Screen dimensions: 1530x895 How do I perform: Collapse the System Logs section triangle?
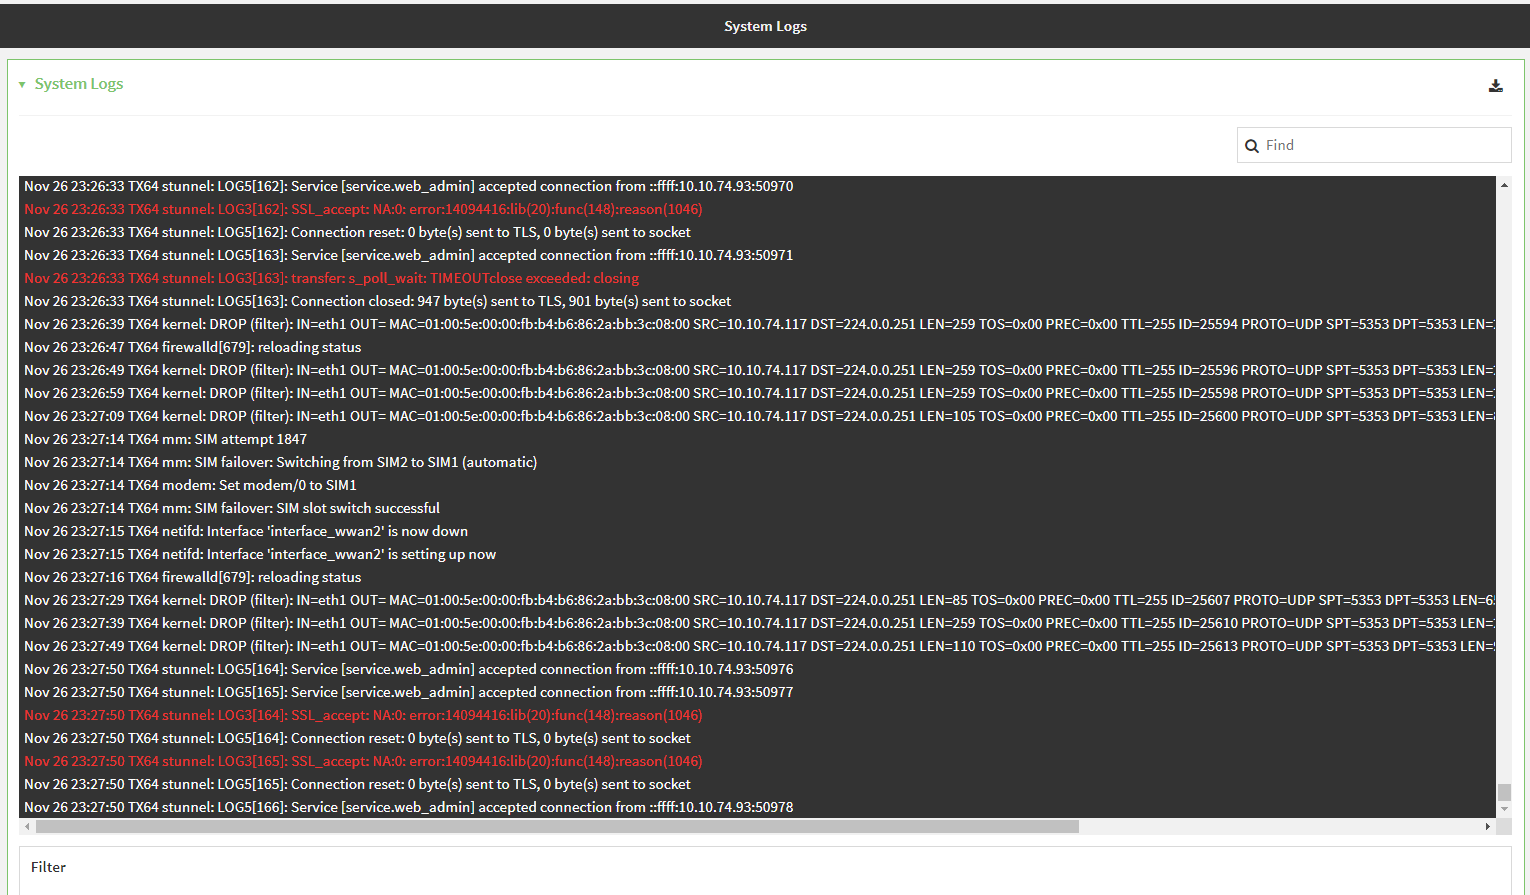tap(22, 85)
